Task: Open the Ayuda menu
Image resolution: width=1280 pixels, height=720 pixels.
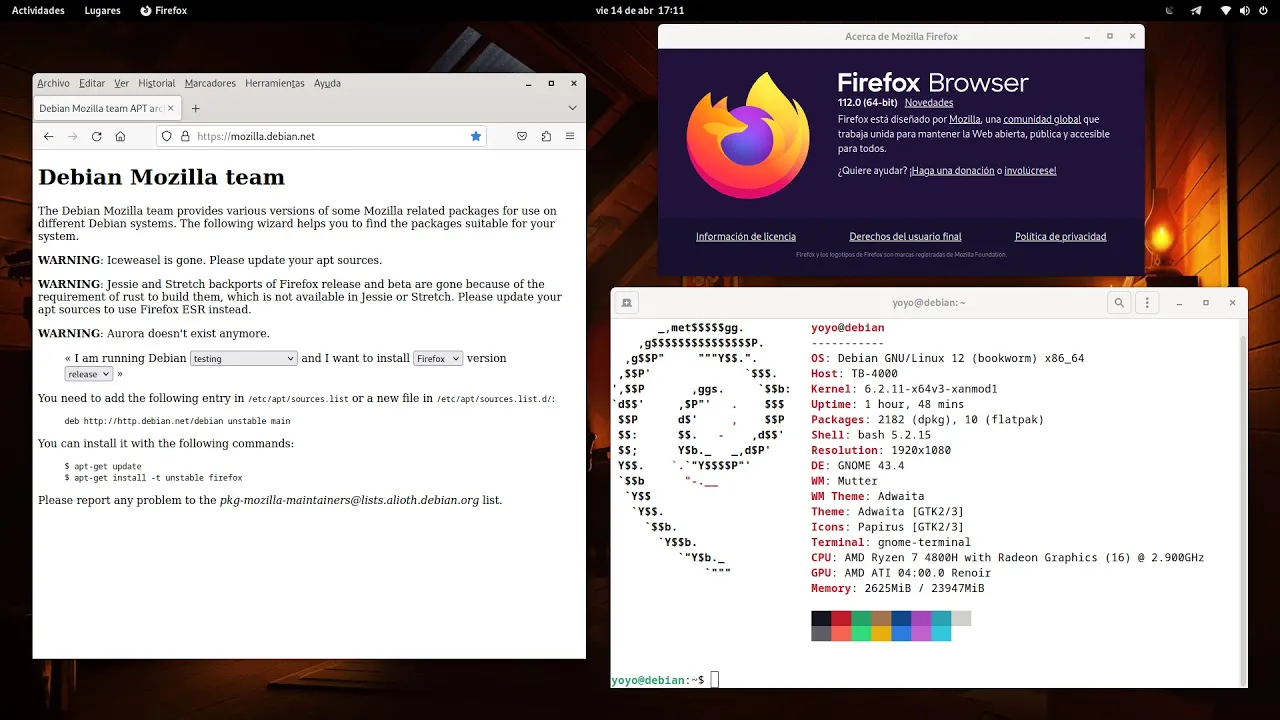Action: (327, 83)
